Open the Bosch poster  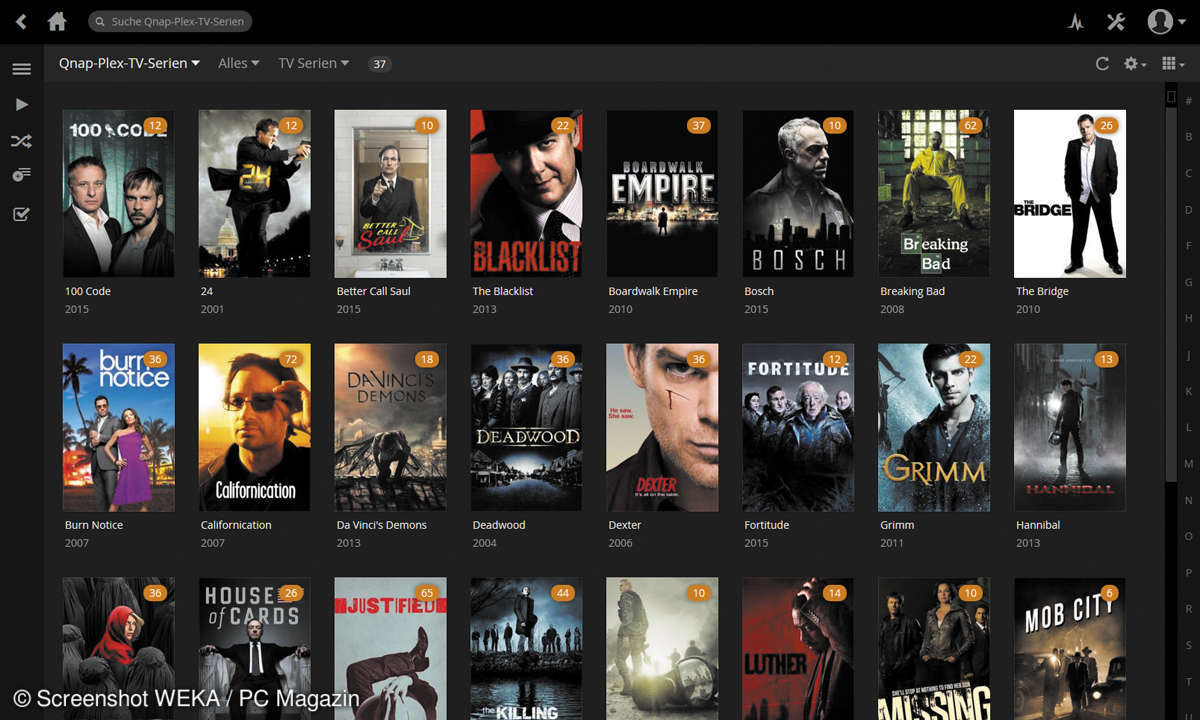pyautogui.click(x=798, y=193)
